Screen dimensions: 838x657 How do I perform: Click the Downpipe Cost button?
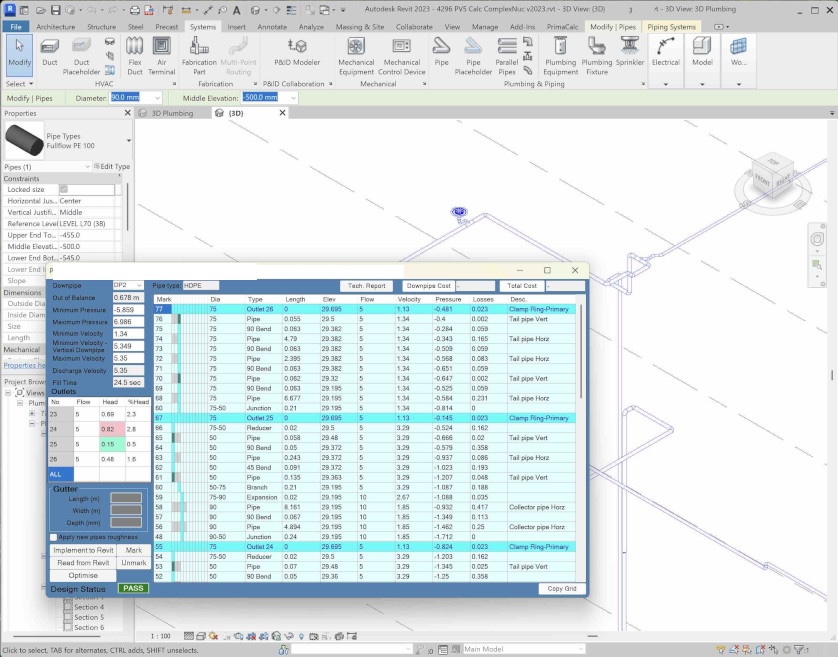tap(429, 286)
